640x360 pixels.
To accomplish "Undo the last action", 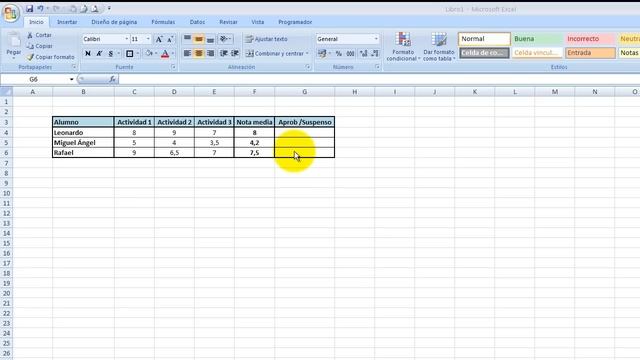I will tap(40, 9).
